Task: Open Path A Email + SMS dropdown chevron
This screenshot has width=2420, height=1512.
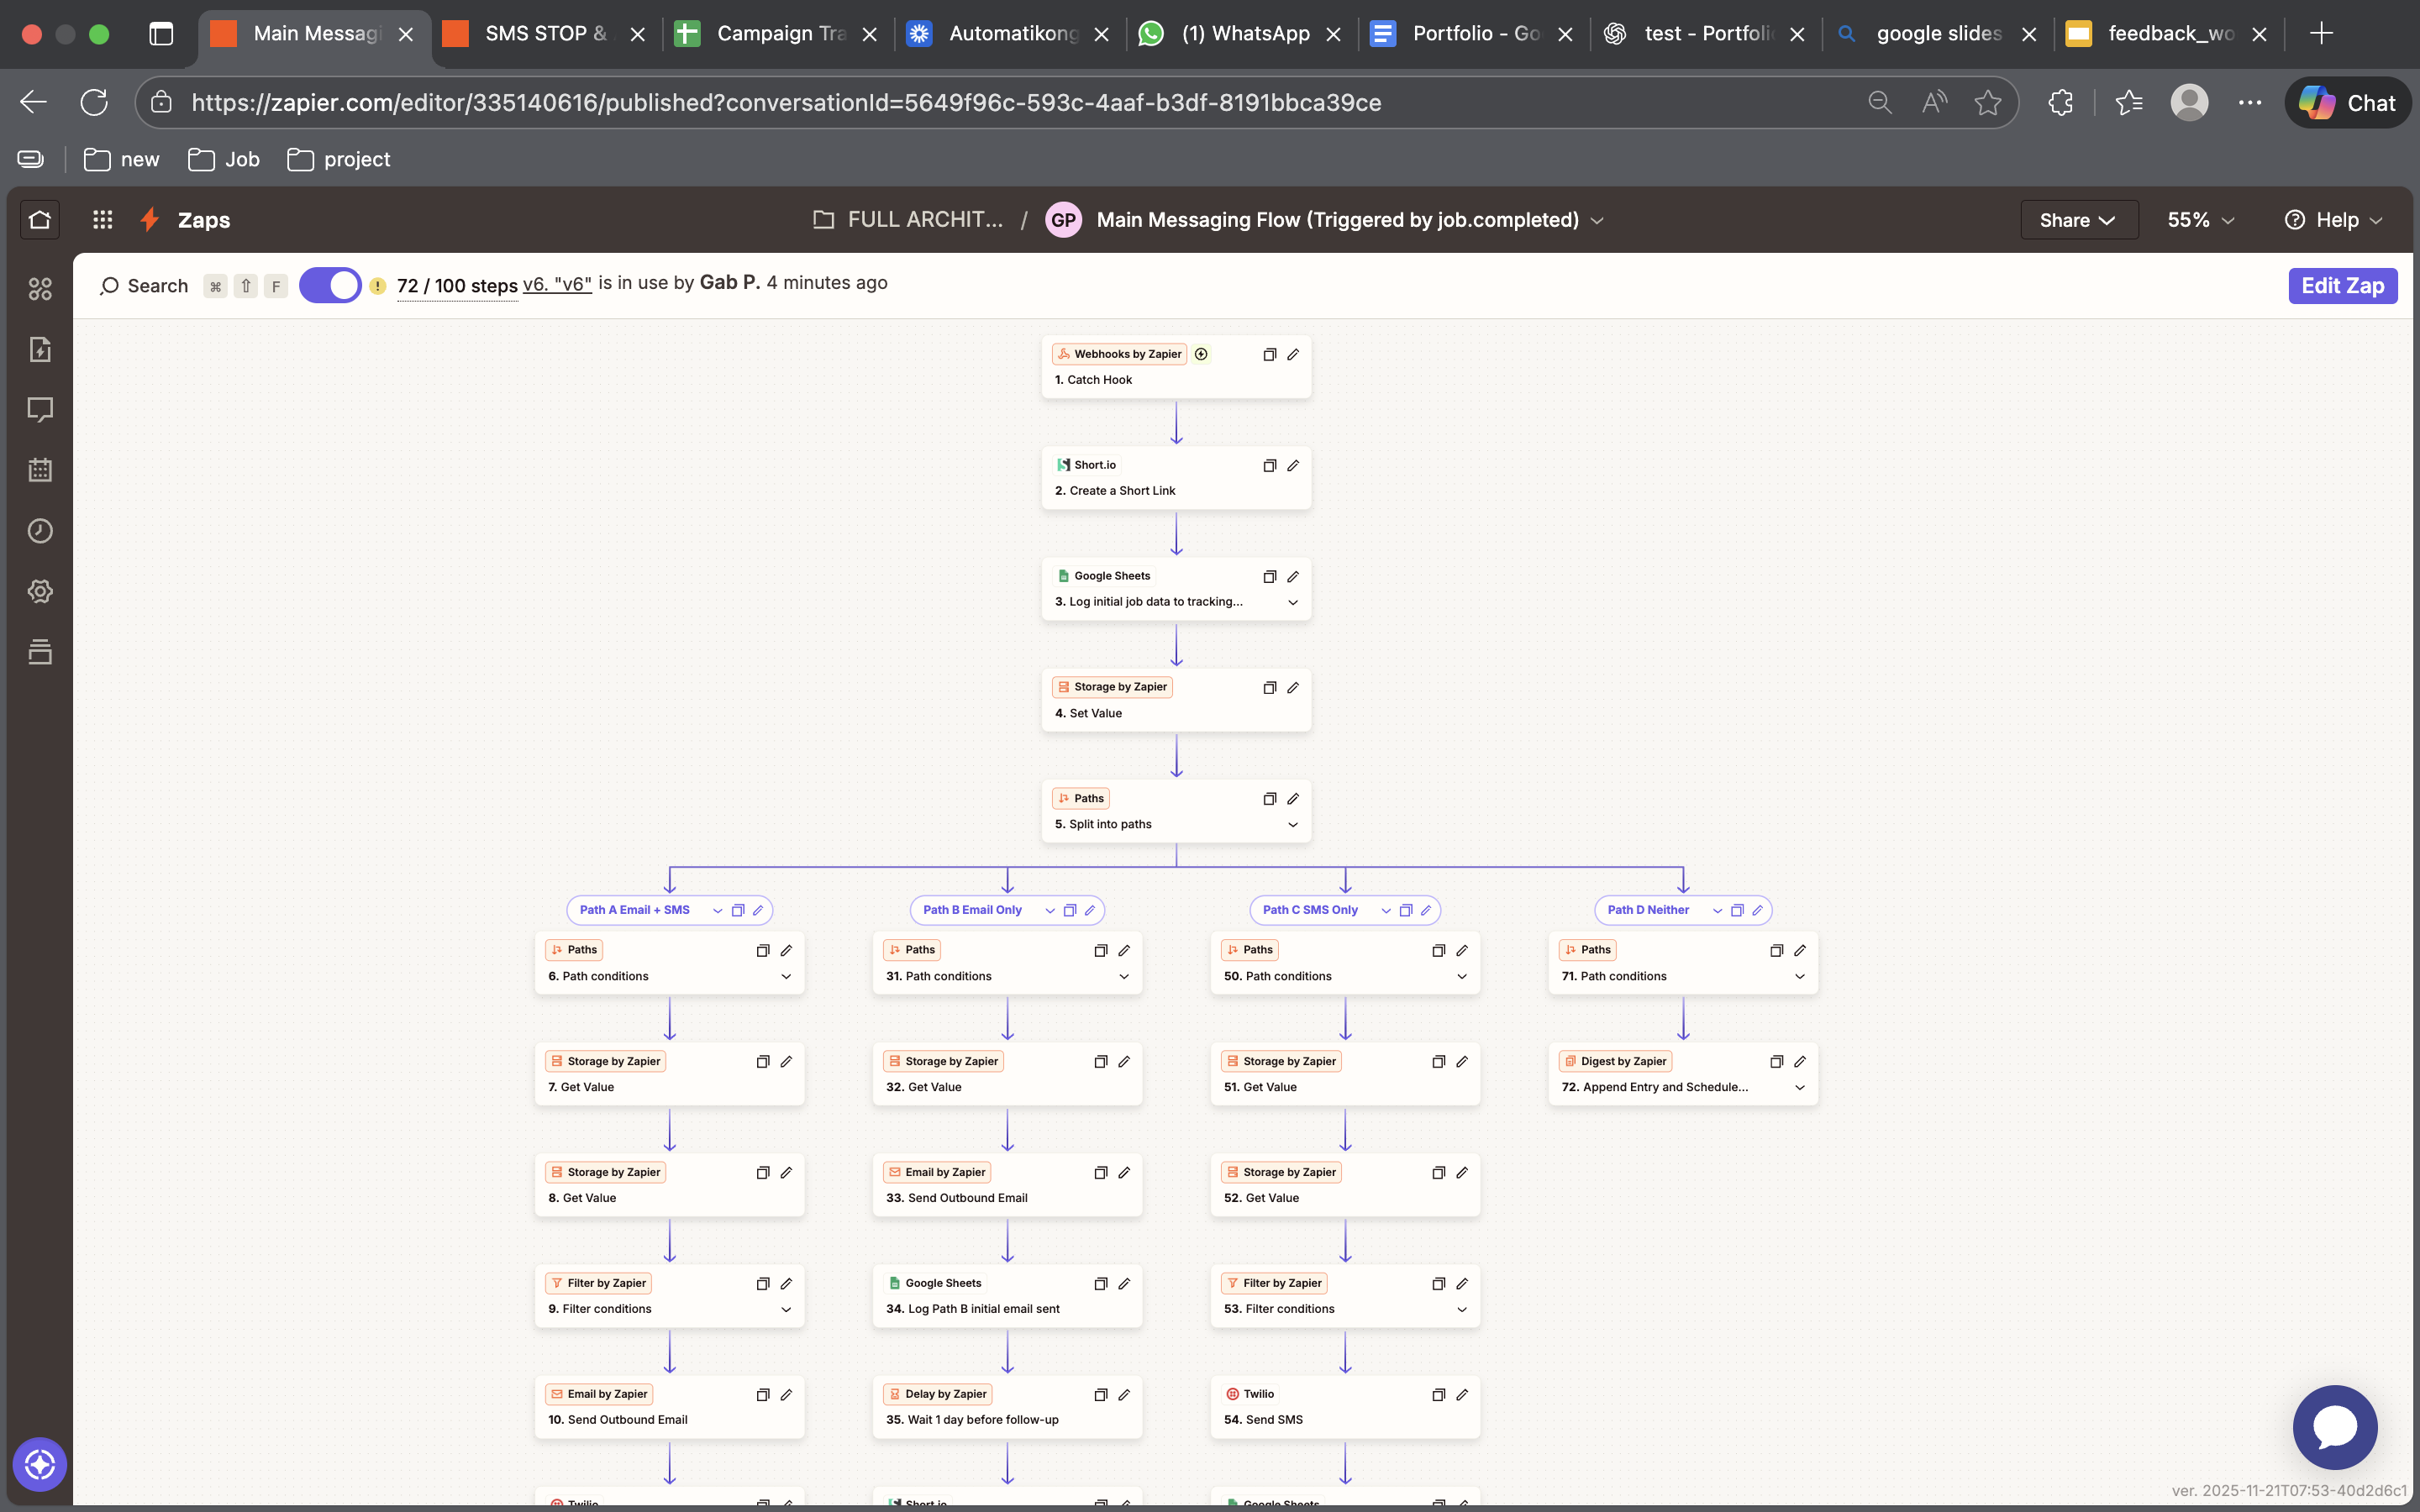Action: coord(717,910)
